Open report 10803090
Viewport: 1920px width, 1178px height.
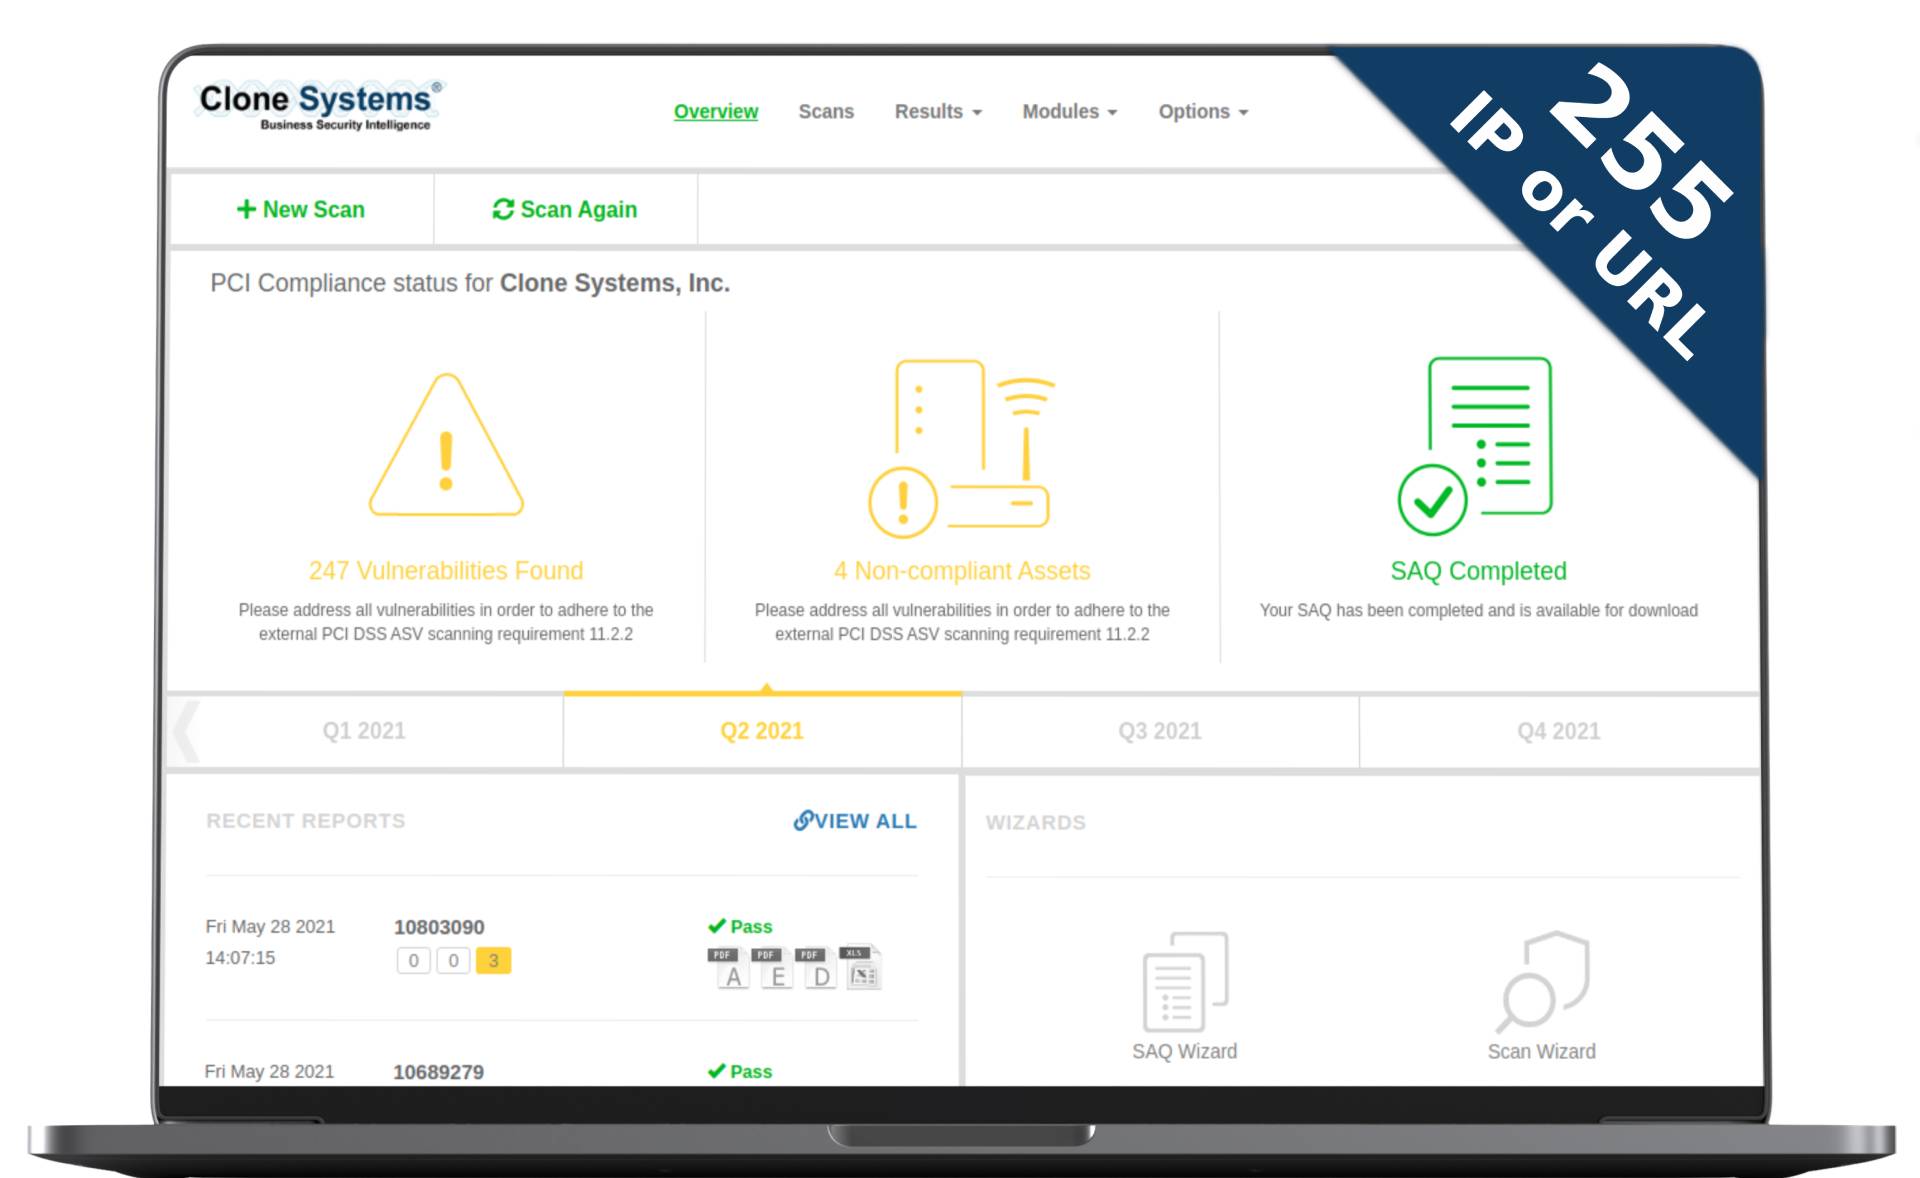click(x=439, y=927)
